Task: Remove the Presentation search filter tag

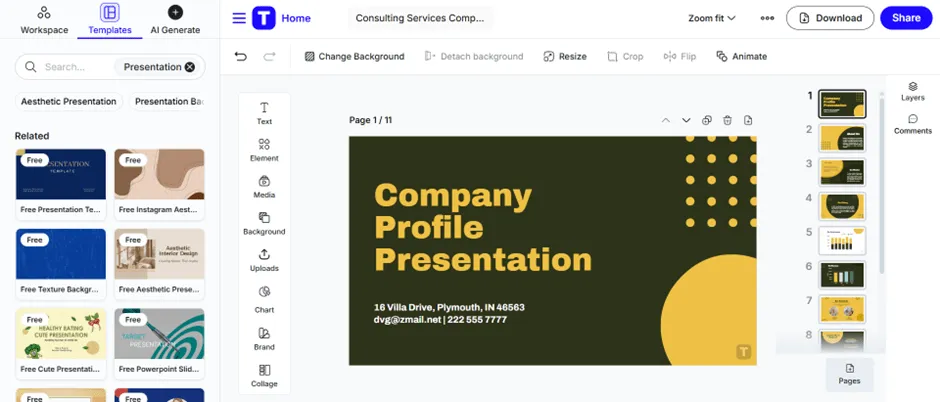Action: point(189,67)
